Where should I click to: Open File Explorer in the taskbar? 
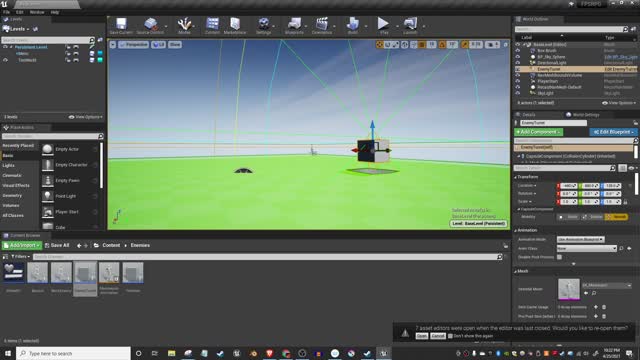171,353
